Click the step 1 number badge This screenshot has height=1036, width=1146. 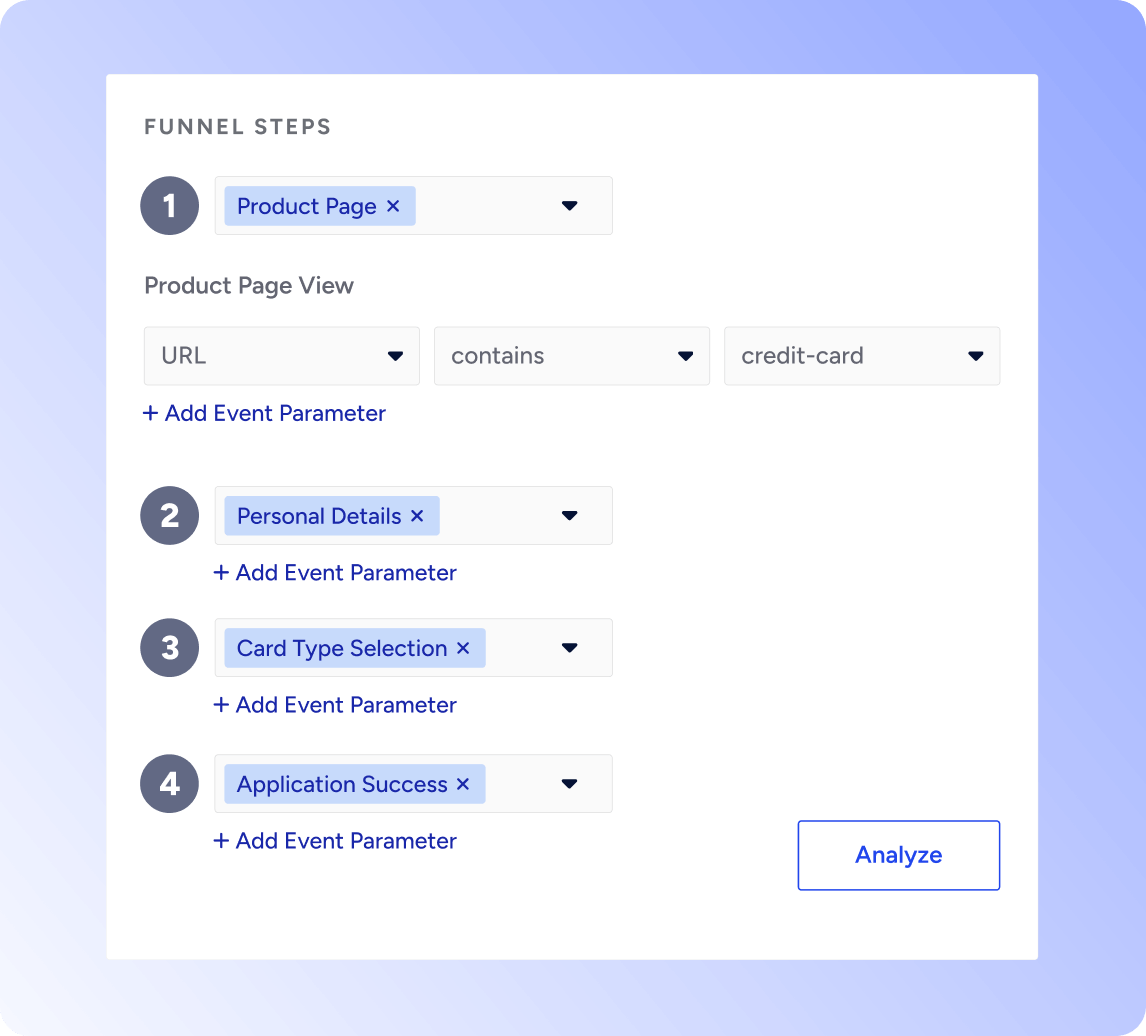pyautogui.click(x=170, y=206)
